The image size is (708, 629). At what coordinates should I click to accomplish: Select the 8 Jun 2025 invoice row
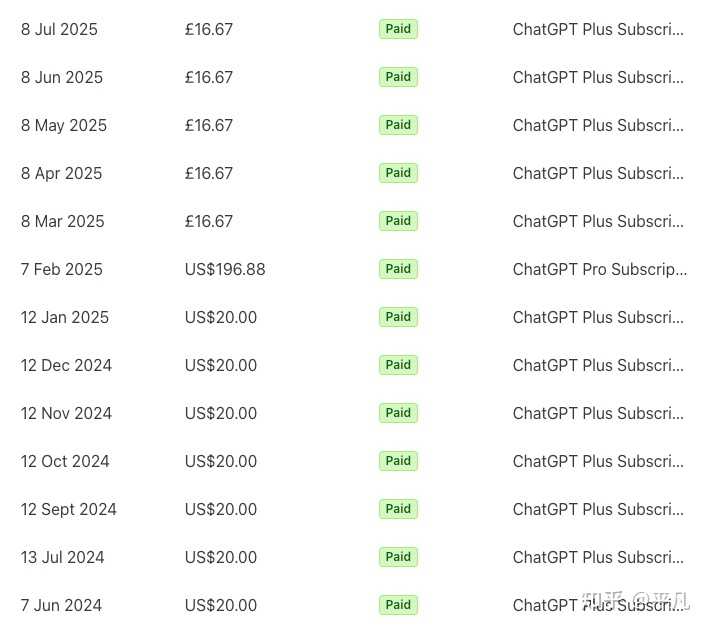61,77
